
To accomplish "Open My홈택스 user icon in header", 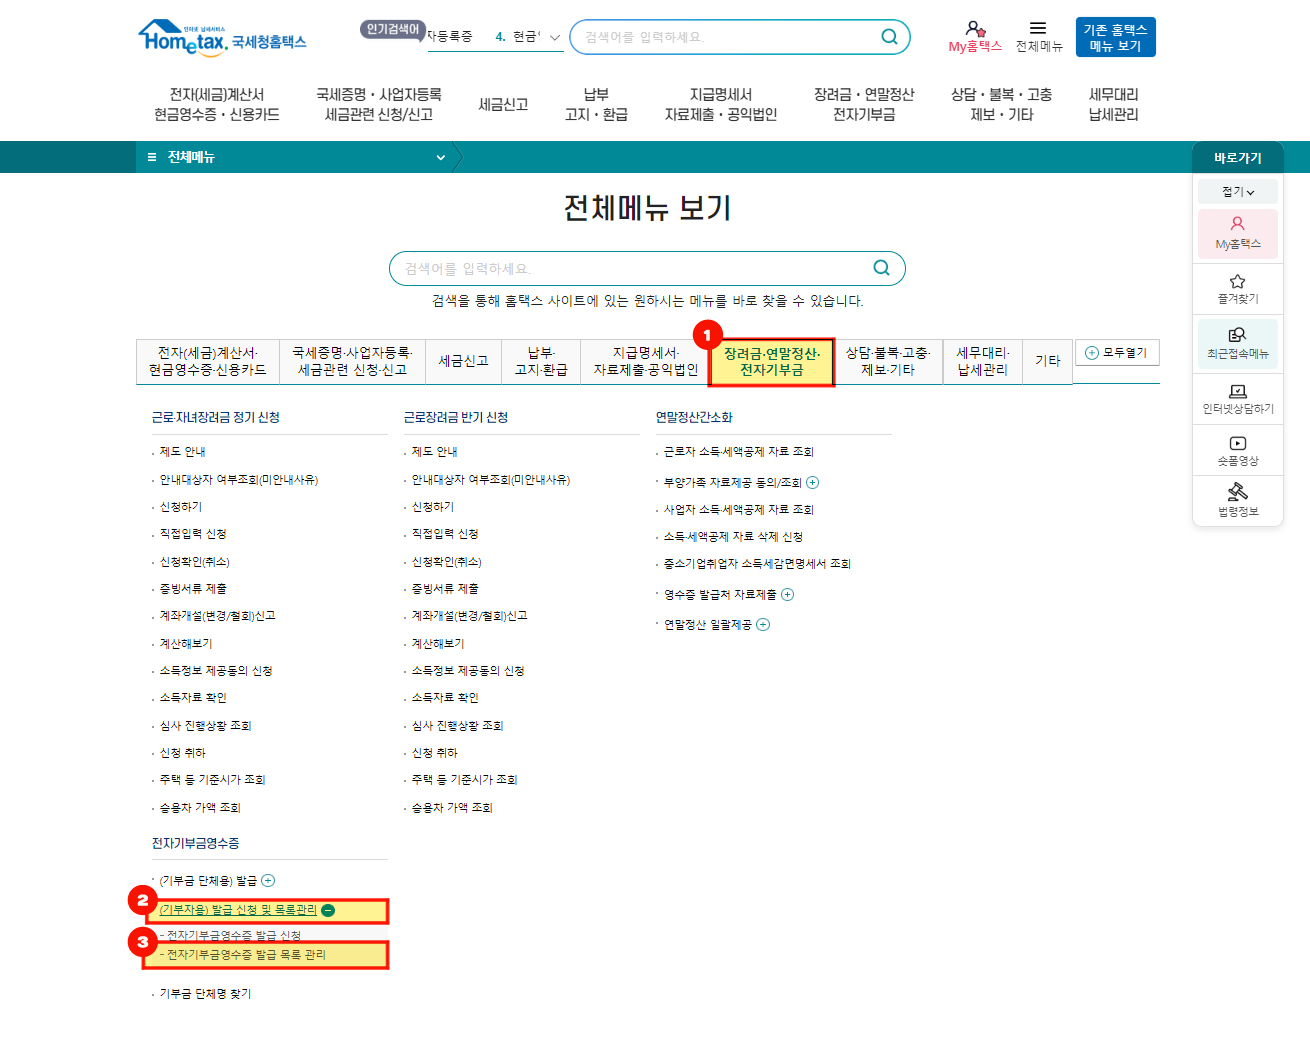I will [x=974, y=29].
